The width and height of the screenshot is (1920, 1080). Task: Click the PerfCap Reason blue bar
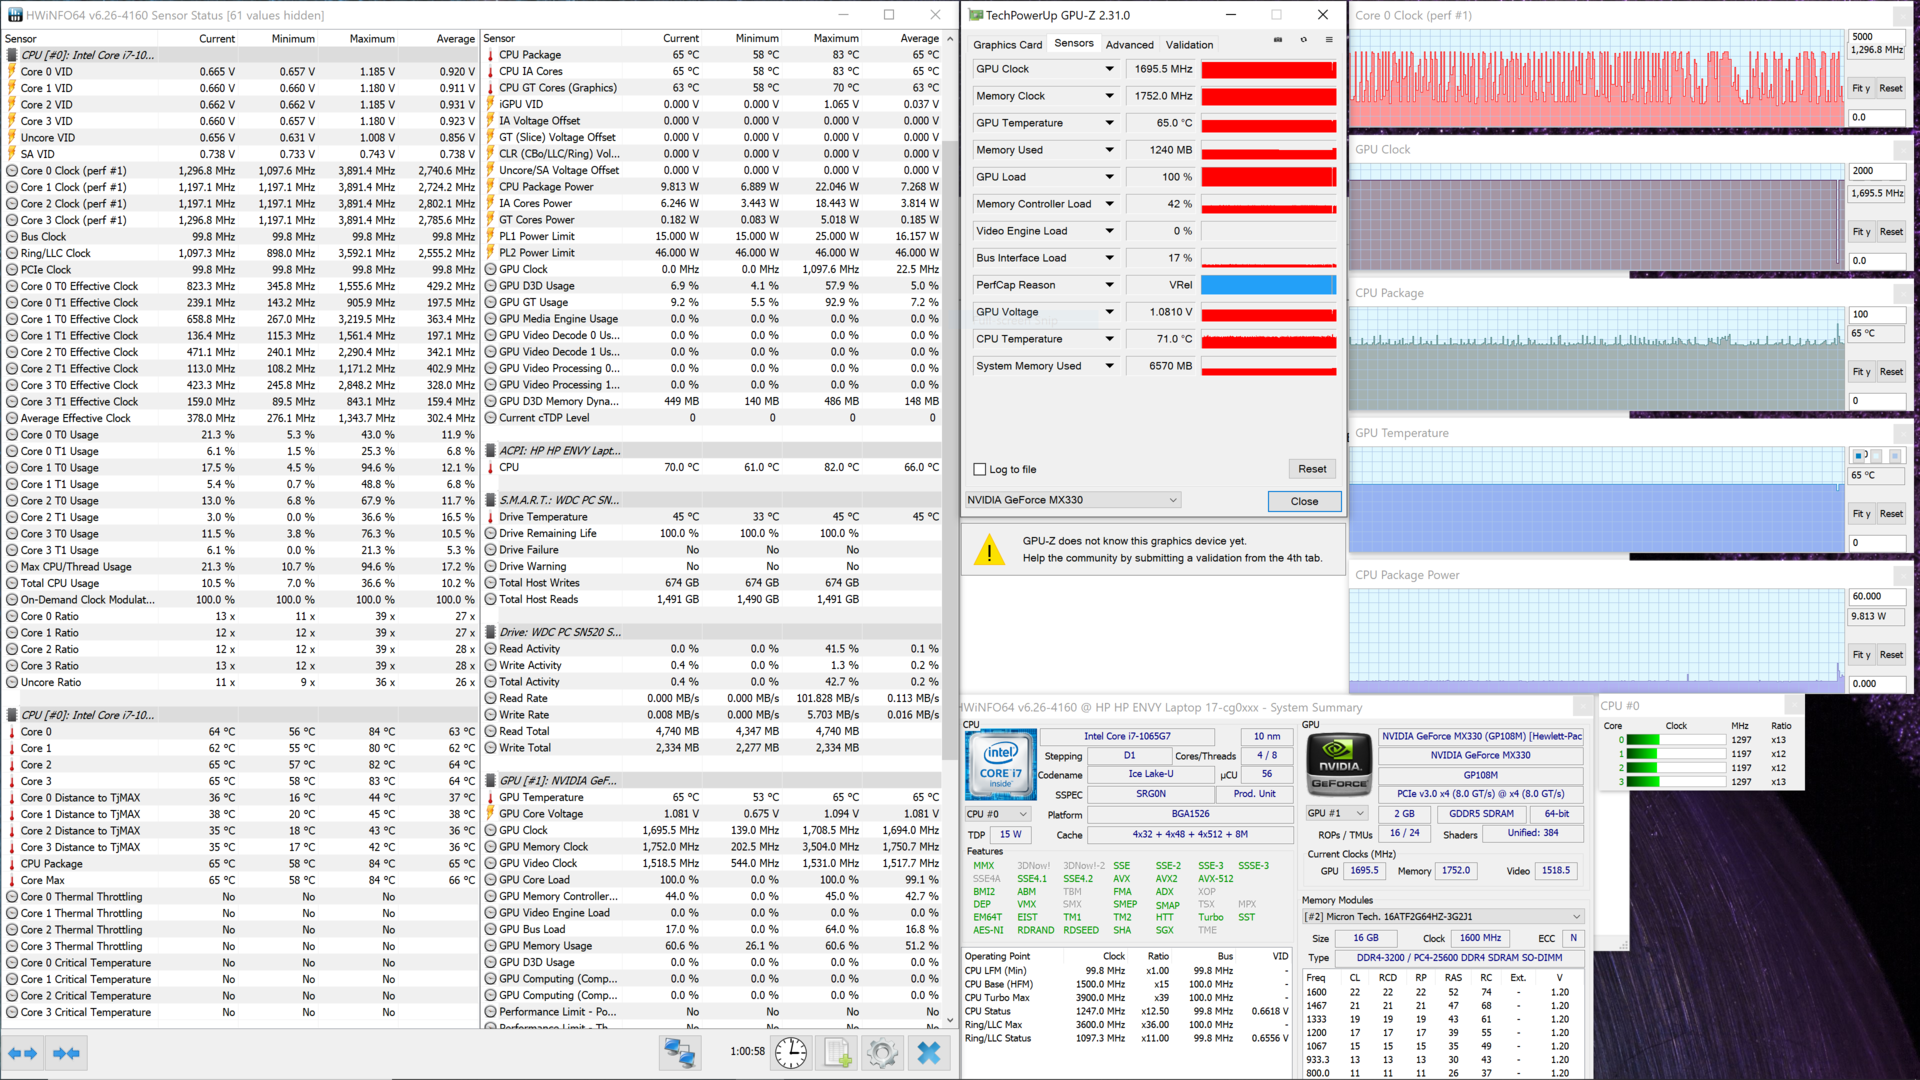(x=1269, y=285)
